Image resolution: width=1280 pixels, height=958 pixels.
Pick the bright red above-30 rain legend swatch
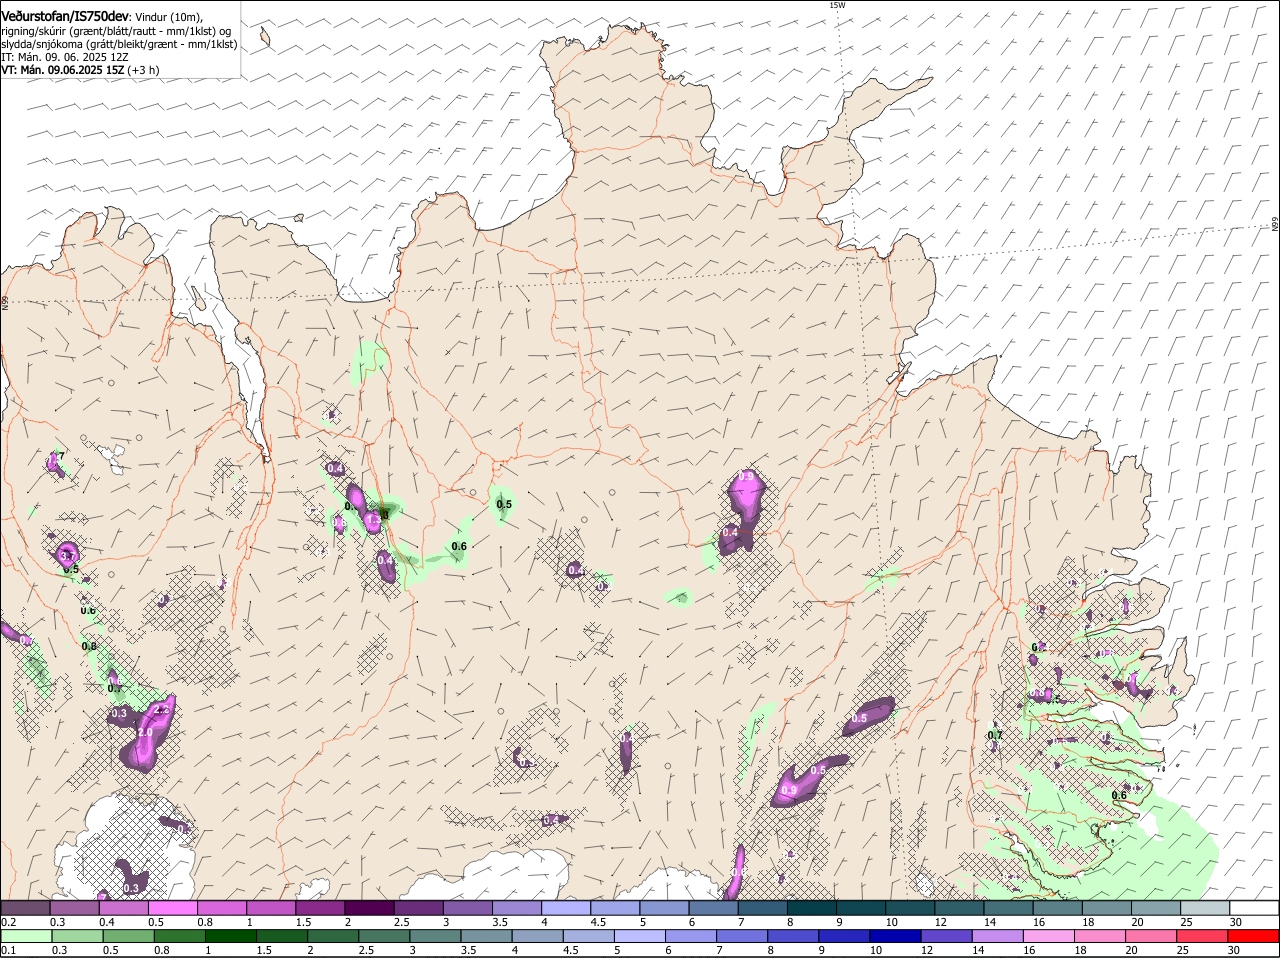[1255, 936]
